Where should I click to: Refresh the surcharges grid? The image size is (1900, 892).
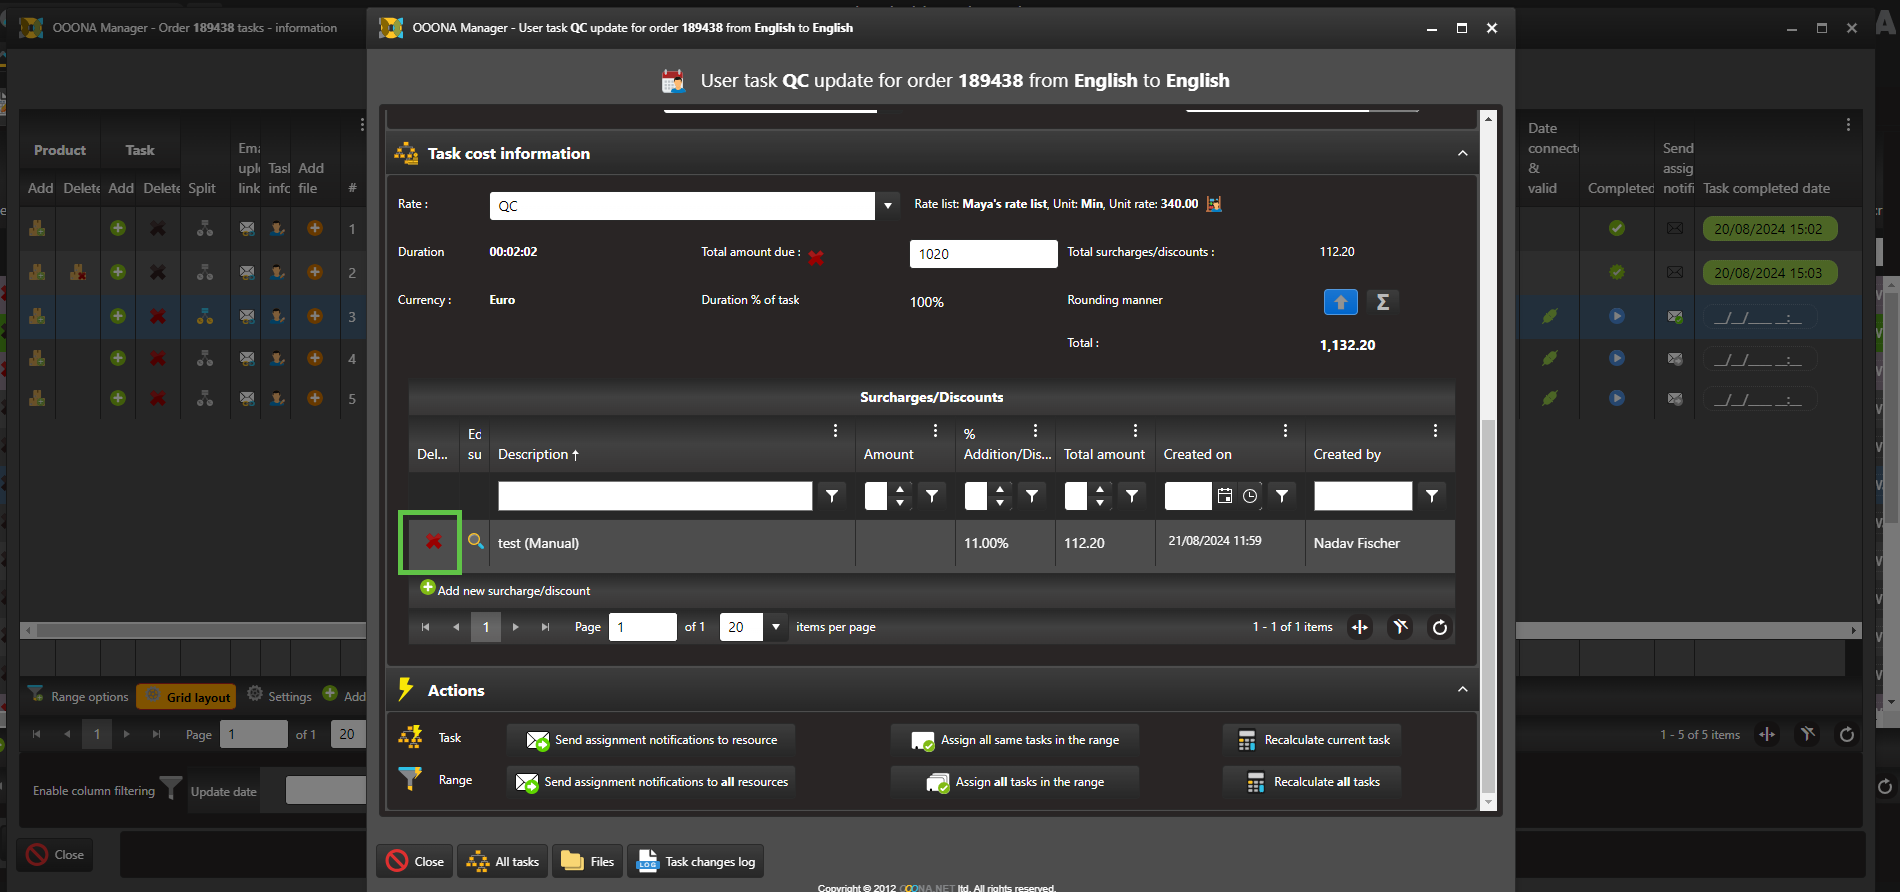(x=1439, y=627)
